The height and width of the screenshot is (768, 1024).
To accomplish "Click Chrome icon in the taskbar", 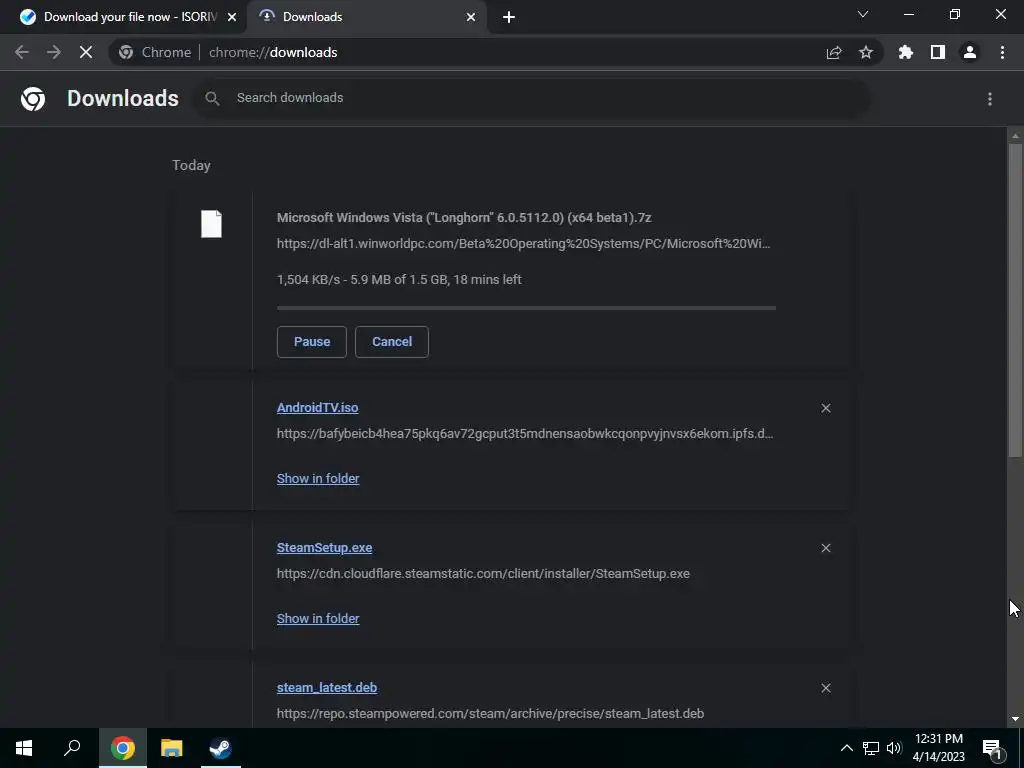I will [x=122, y=748].
